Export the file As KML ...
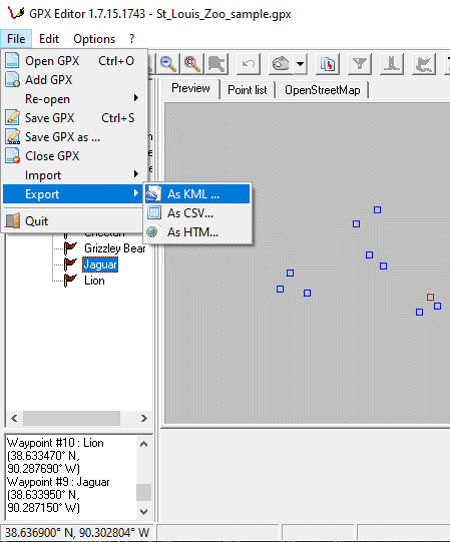This screenshot has width=450, height=542. (197, 194)
